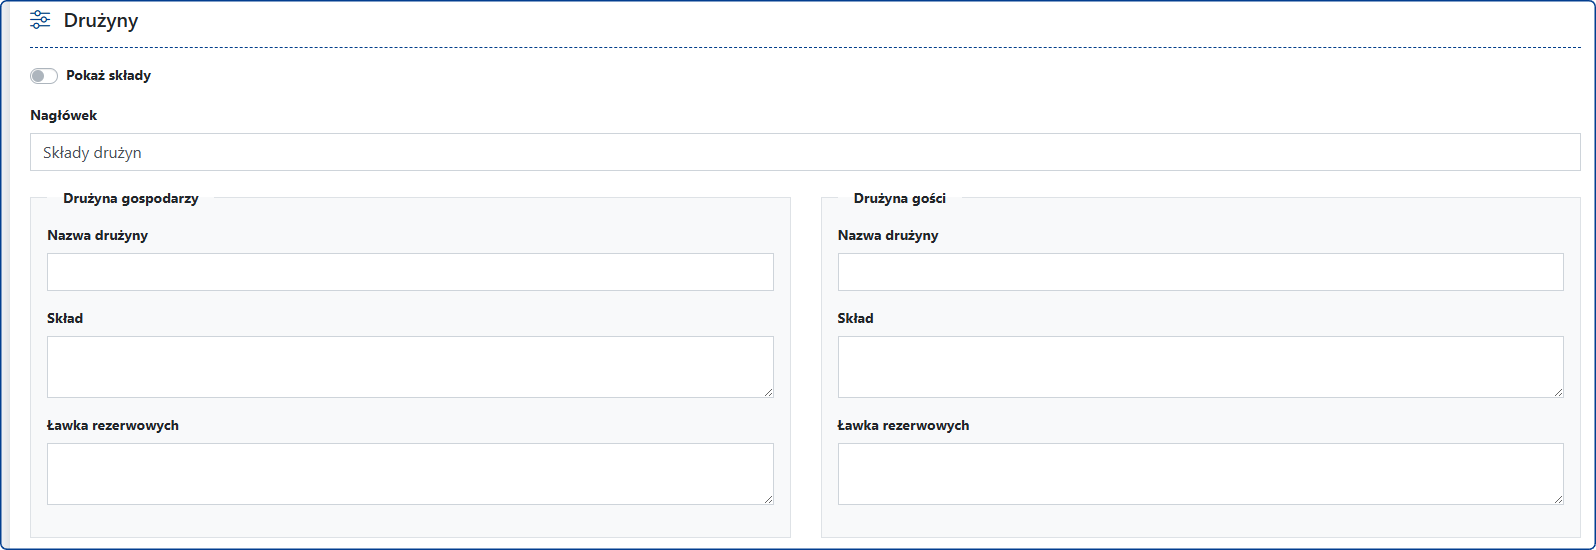Click resize handle of guest team Skład textarea
Viewport: 1596px width, 550px height.
pos(1558,392)
